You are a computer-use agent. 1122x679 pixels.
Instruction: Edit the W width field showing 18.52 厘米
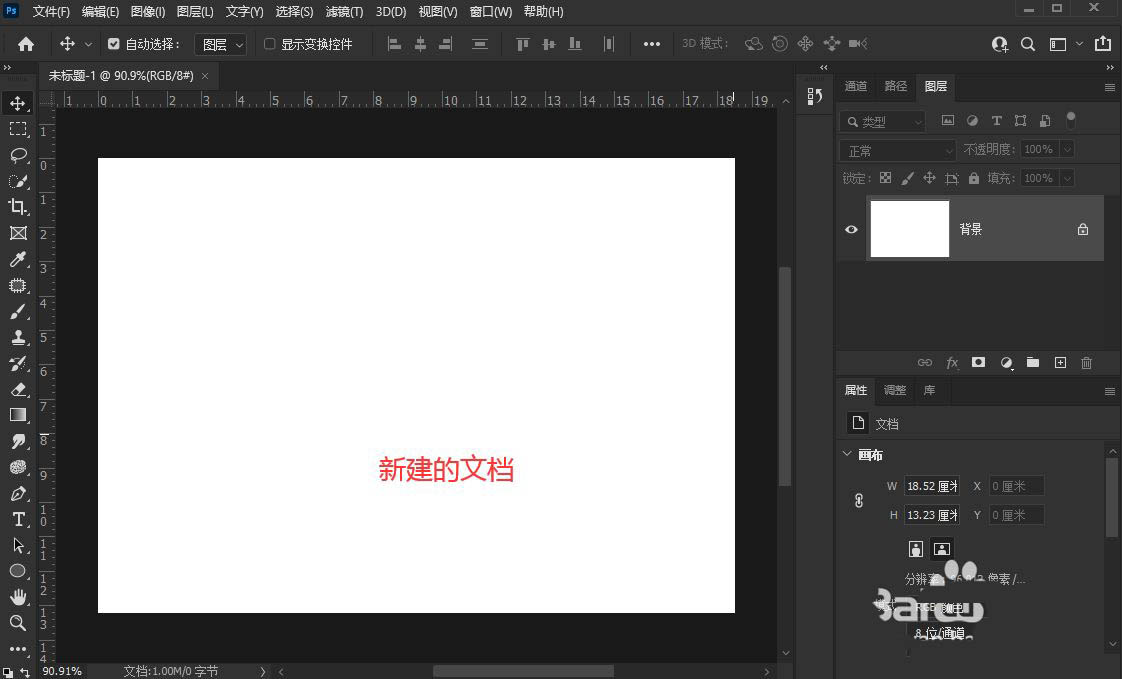point(931,486)
